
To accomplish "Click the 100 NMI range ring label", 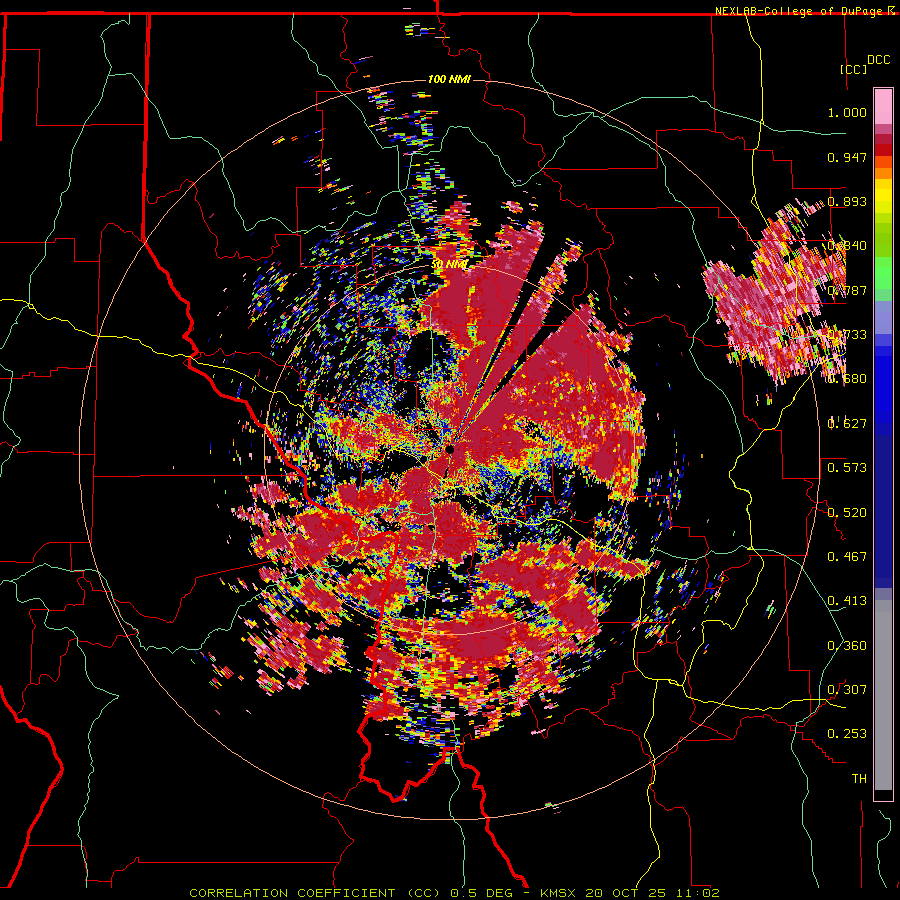I will point(449,79).
